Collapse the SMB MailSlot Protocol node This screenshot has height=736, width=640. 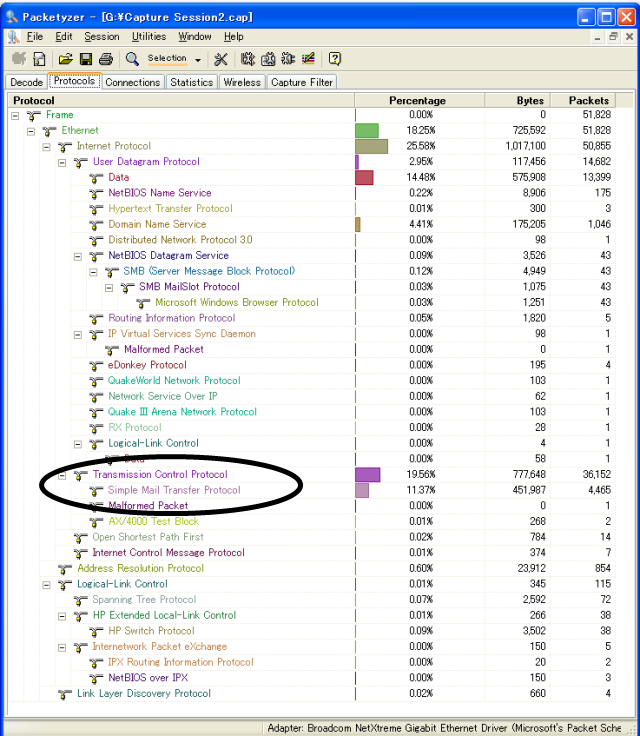(109, 288)
